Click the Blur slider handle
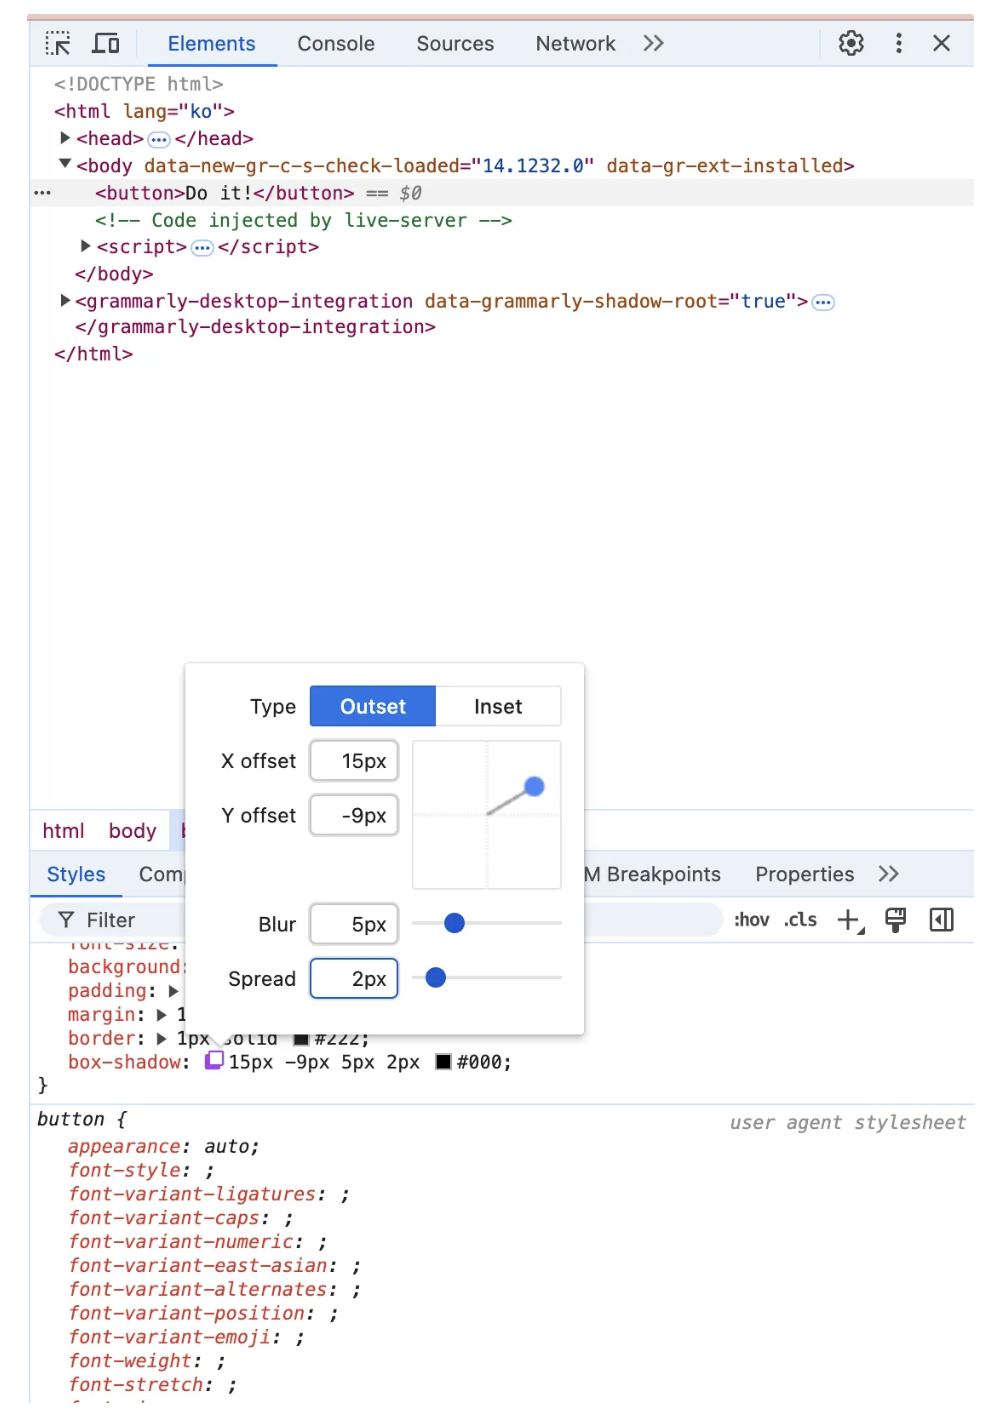Viewport: 996px width, 1416px height. (454, 923)
